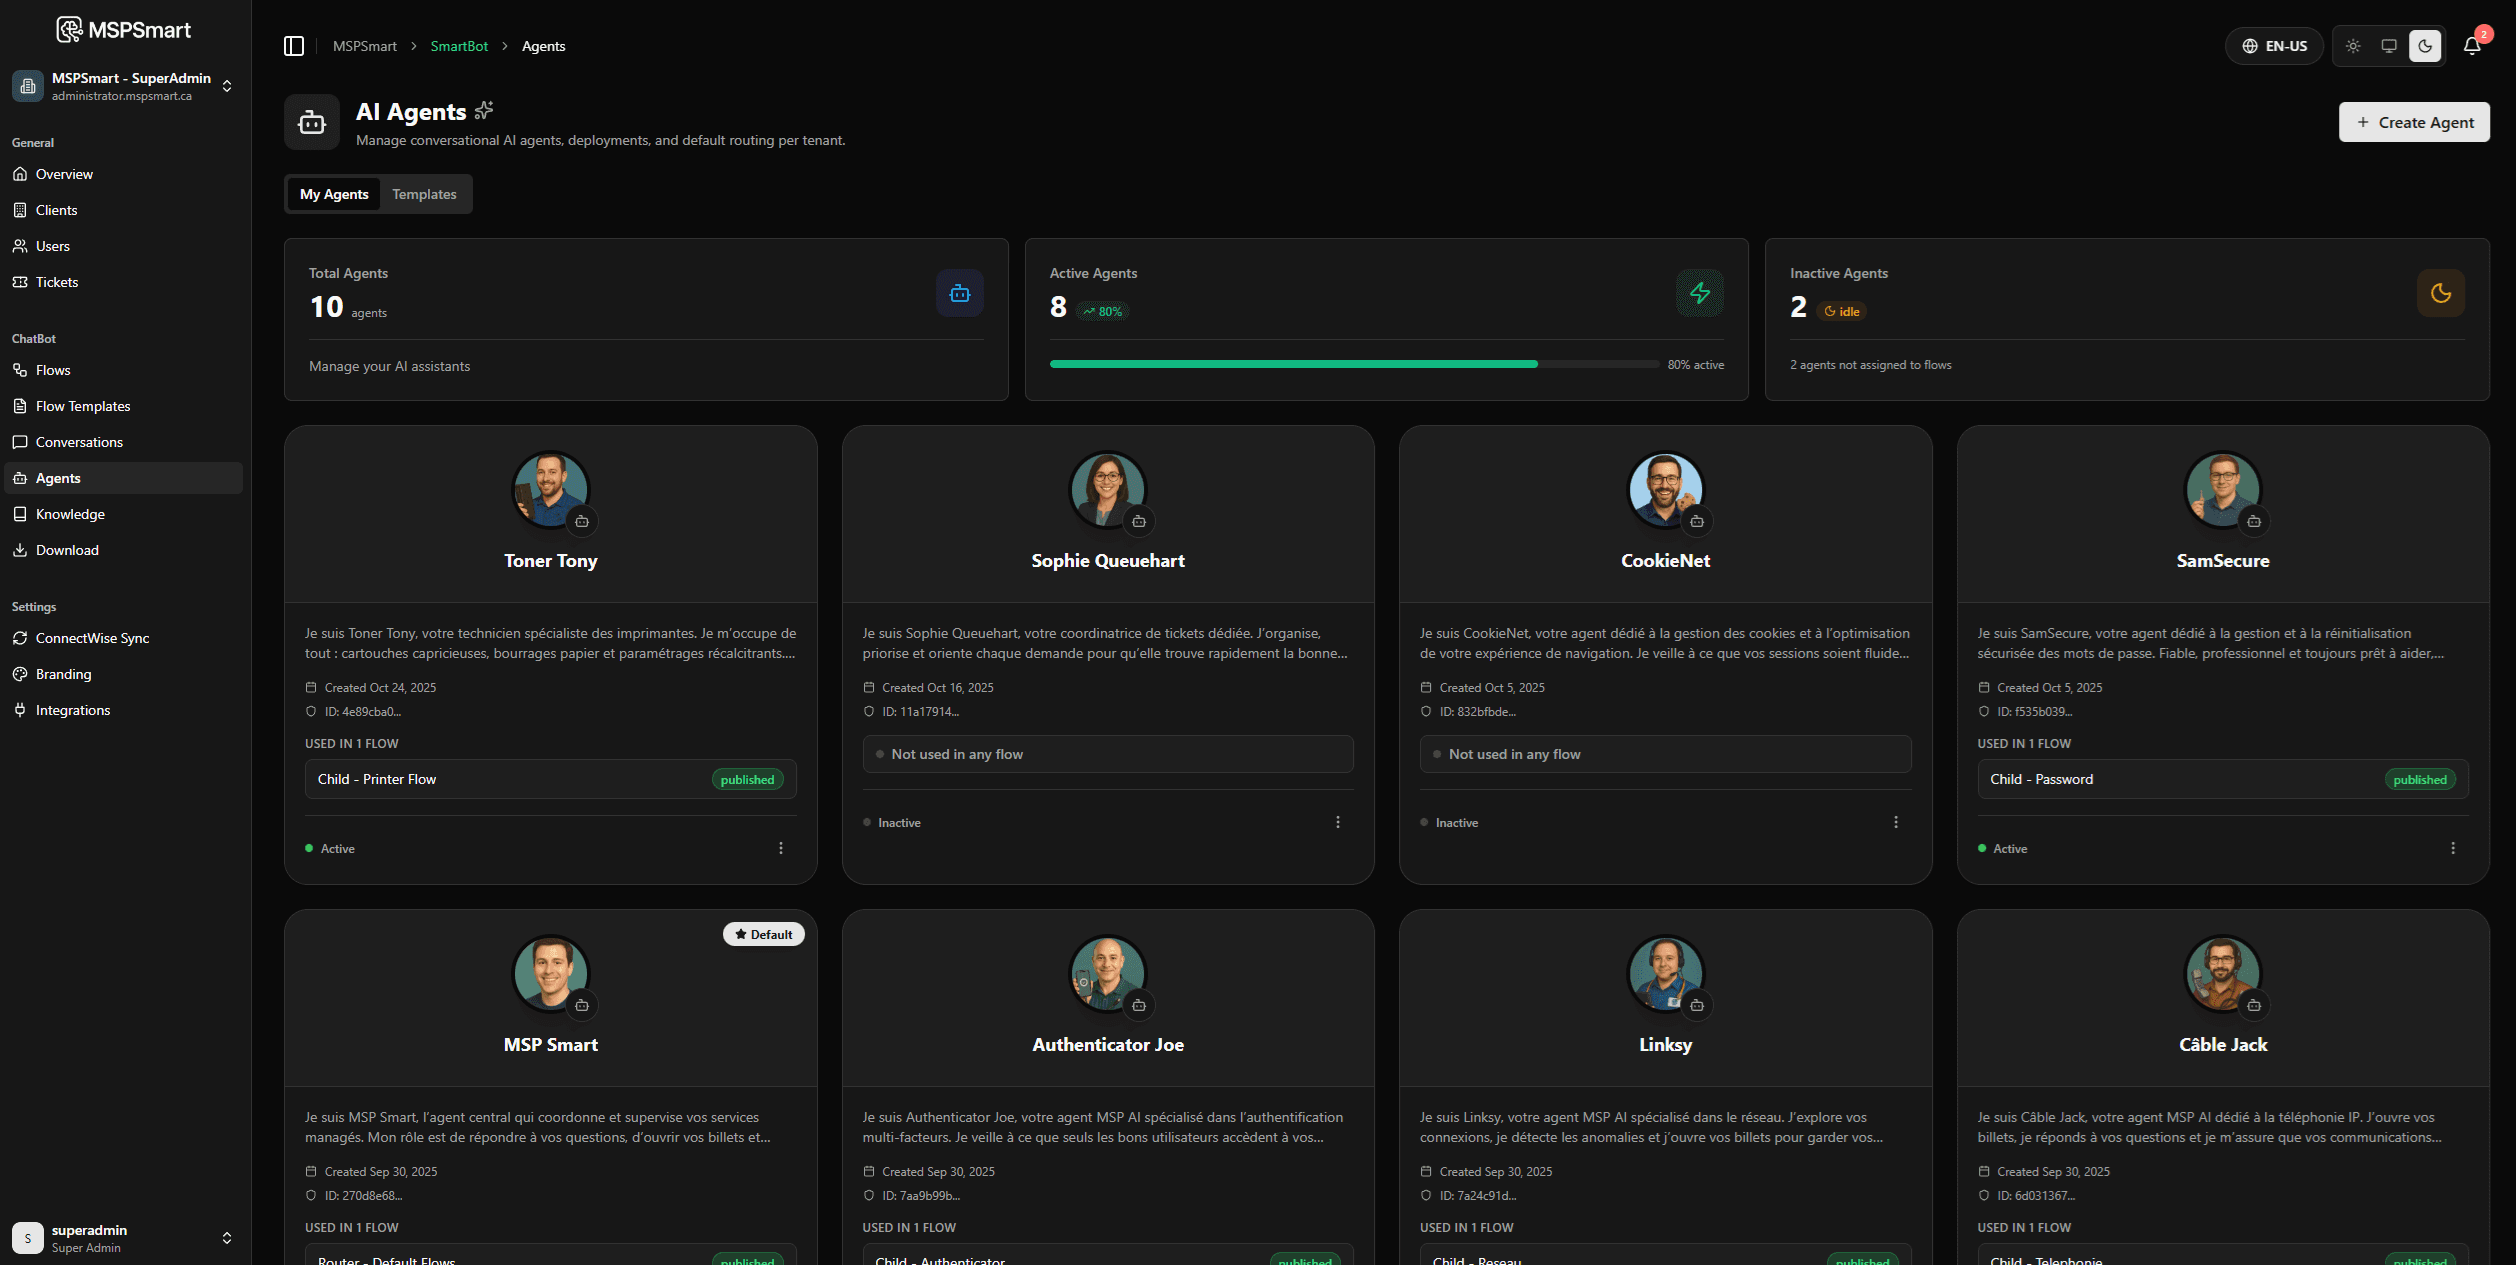Screen dimensions: 2516x1265
Task: Open ConnectWise Sync settings
Action: point(91,637)
